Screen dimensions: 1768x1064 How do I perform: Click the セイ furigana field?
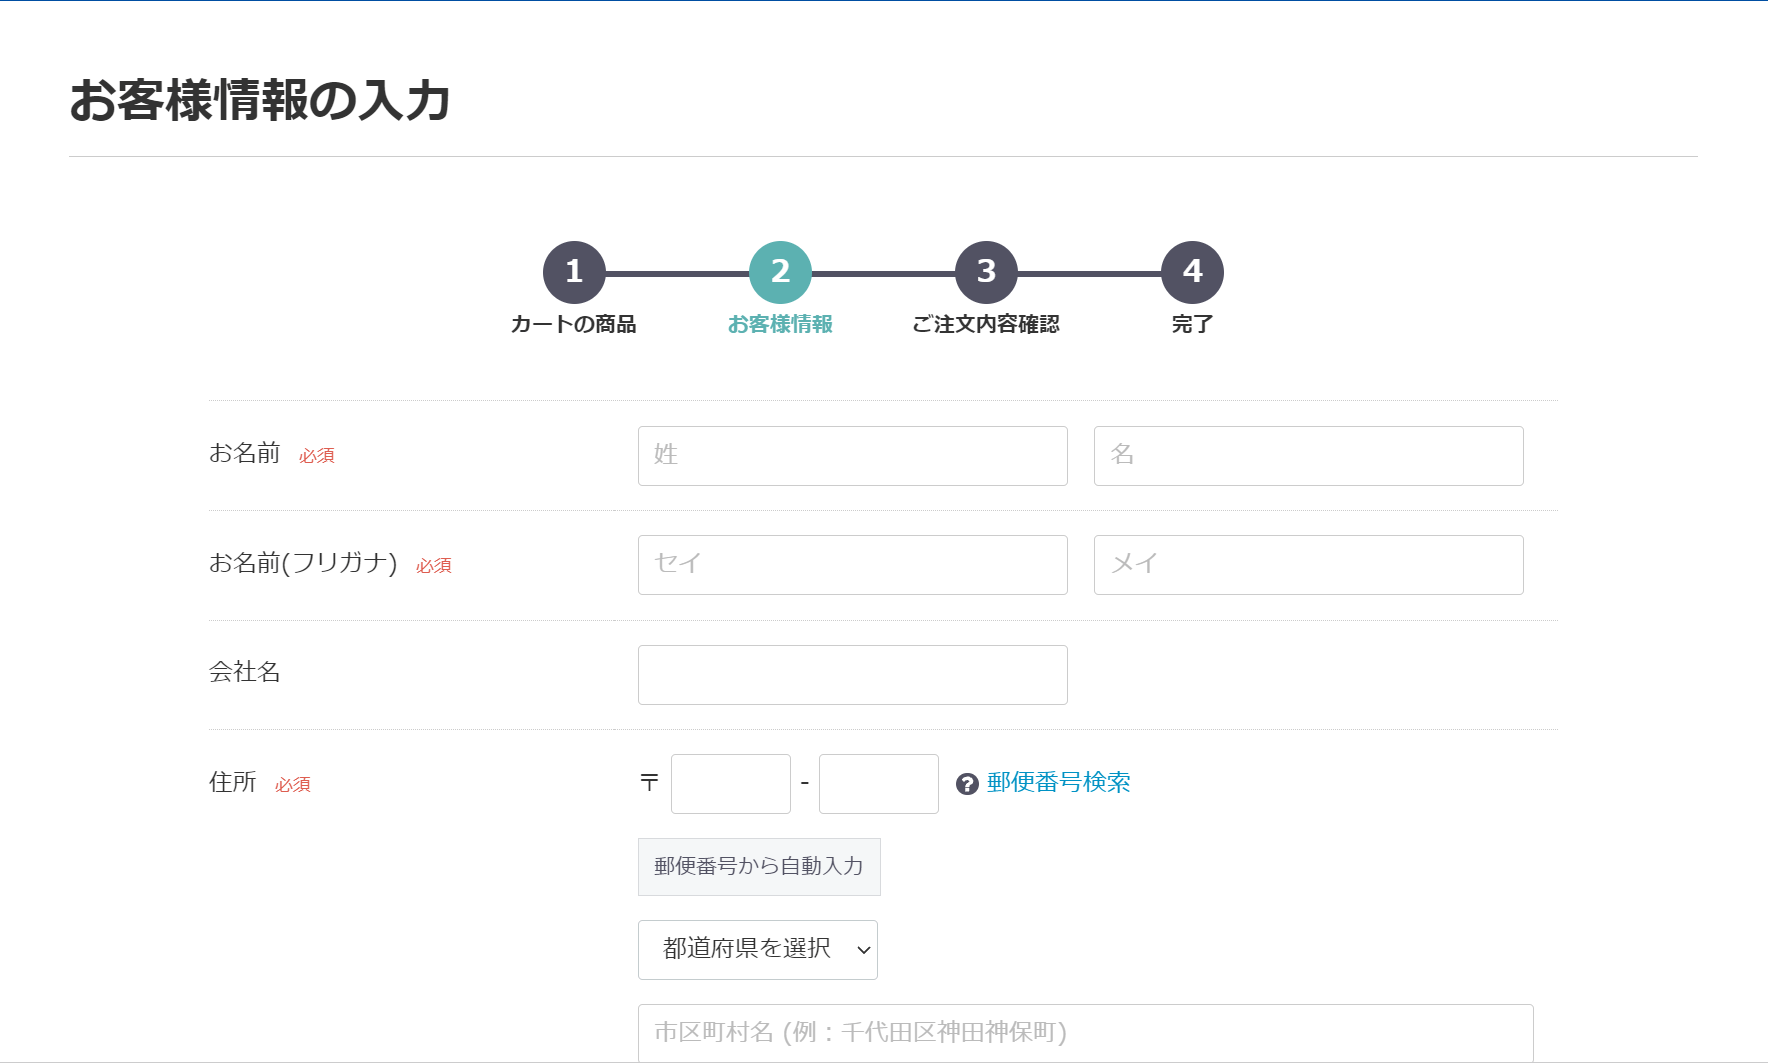(852, 565)
